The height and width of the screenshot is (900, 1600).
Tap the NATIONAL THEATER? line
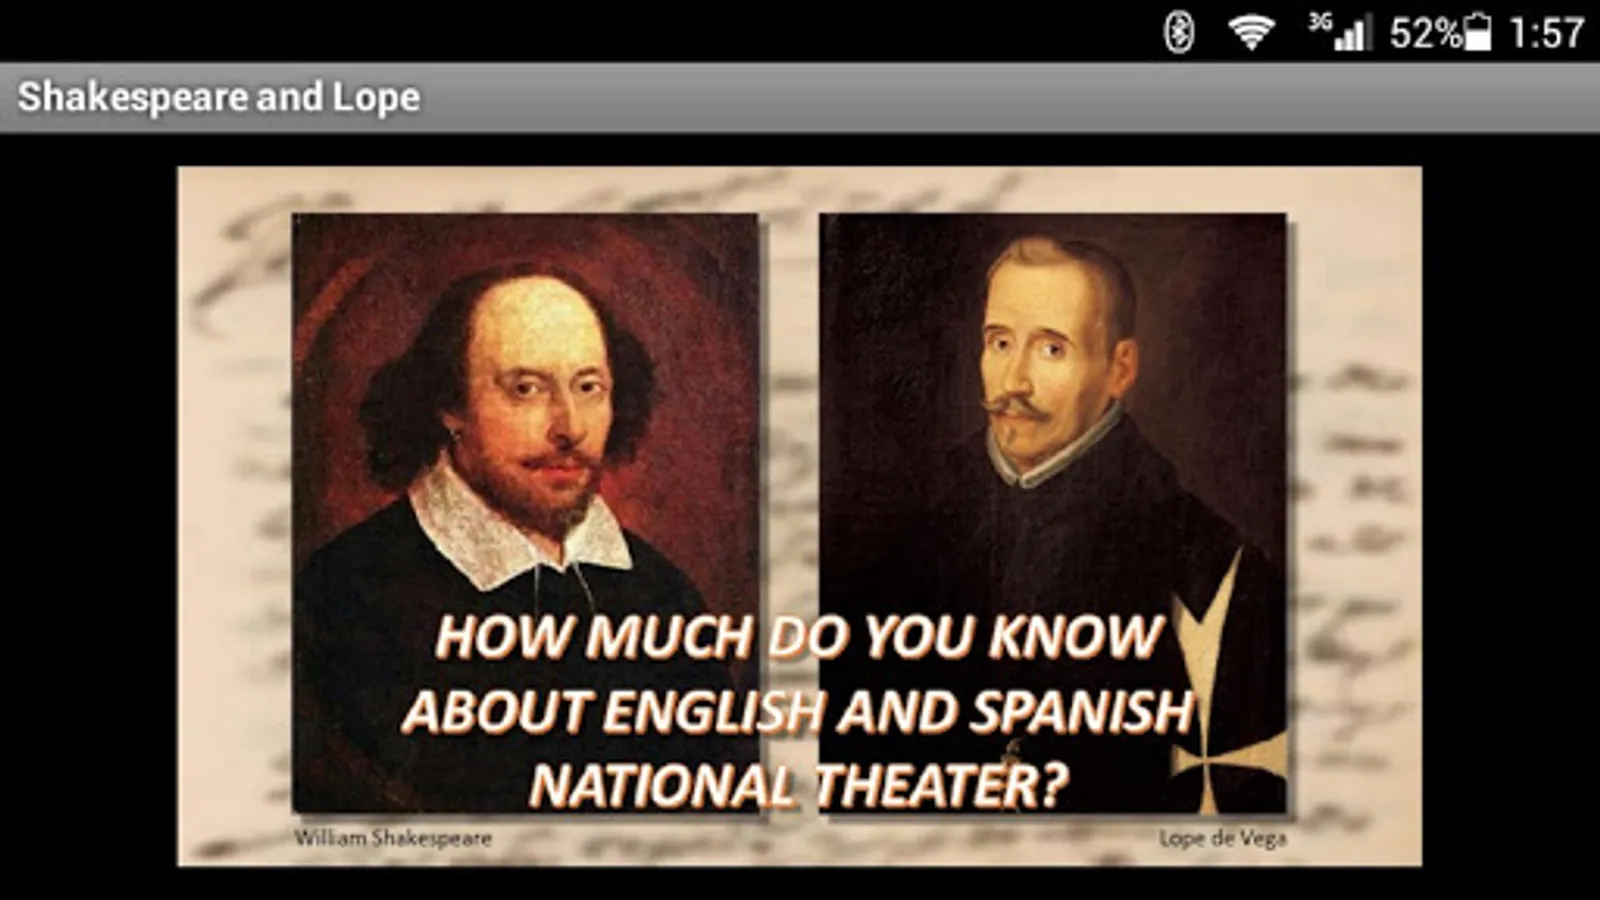(799, 785)
